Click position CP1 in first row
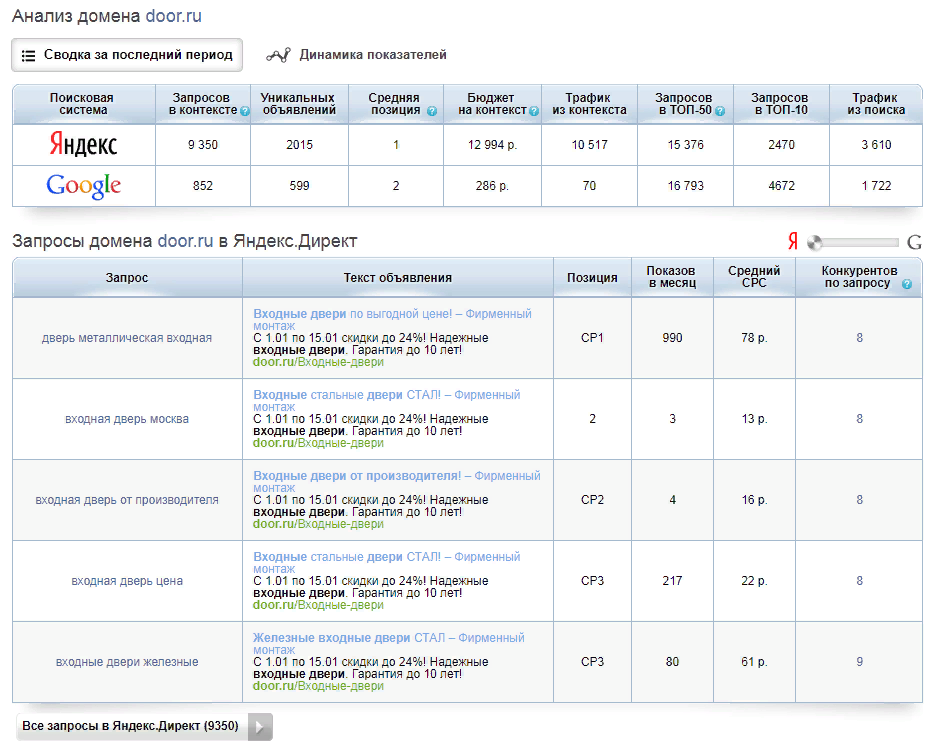Viewport: 935px width, 749px height. click(x=592, y=338)
